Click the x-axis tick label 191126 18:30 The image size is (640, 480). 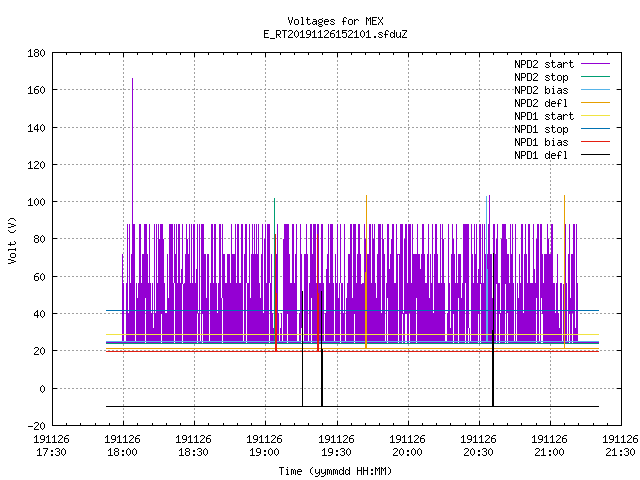(193, 446)
